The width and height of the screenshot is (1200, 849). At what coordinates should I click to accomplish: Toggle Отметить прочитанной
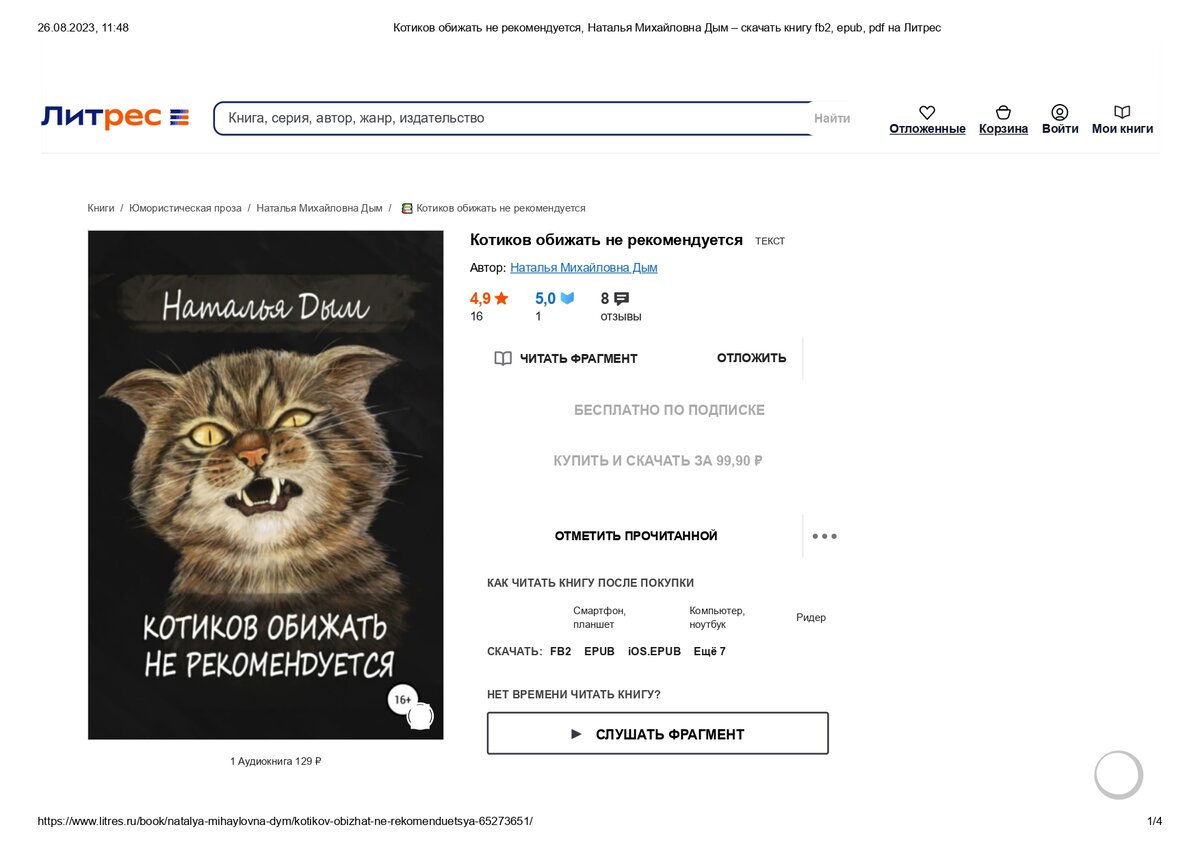tap(636, 536)
